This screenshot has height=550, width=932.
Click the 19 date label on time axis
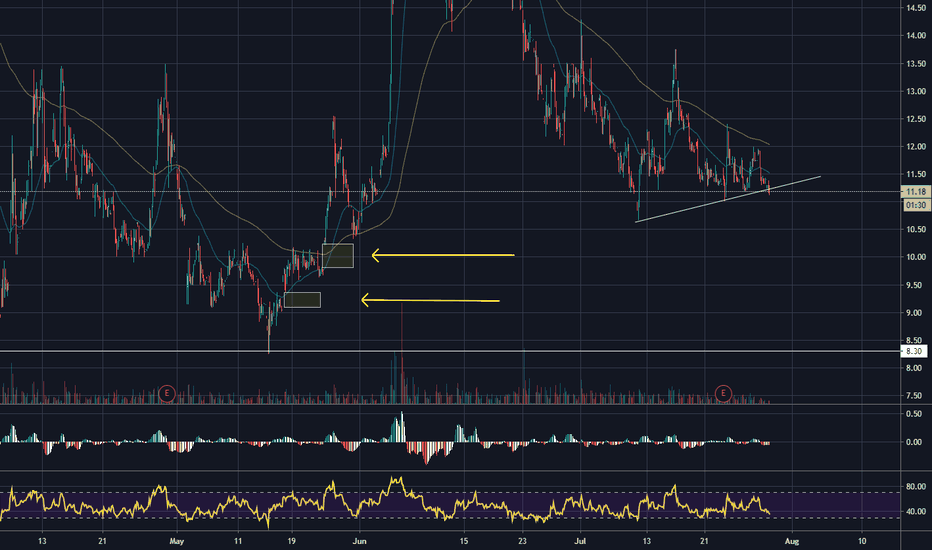pos(291,541)
